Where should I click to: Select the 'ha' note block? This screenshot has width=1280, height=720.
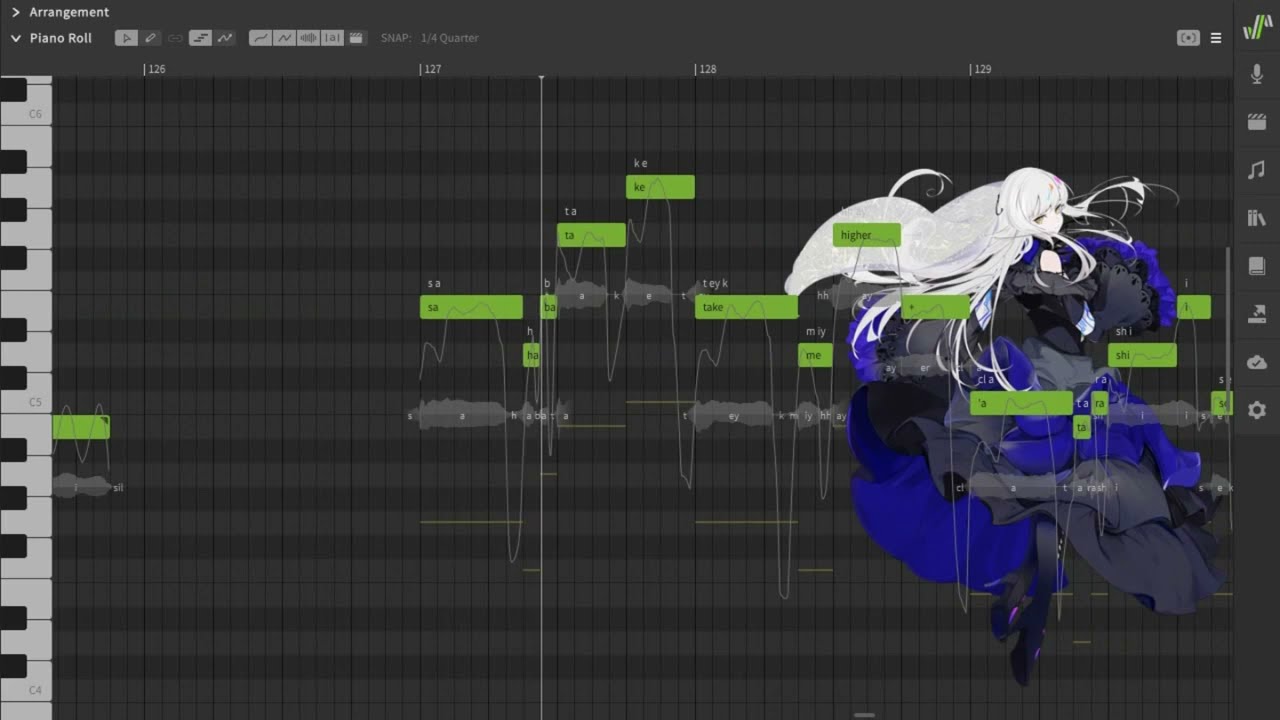point(532,355)
